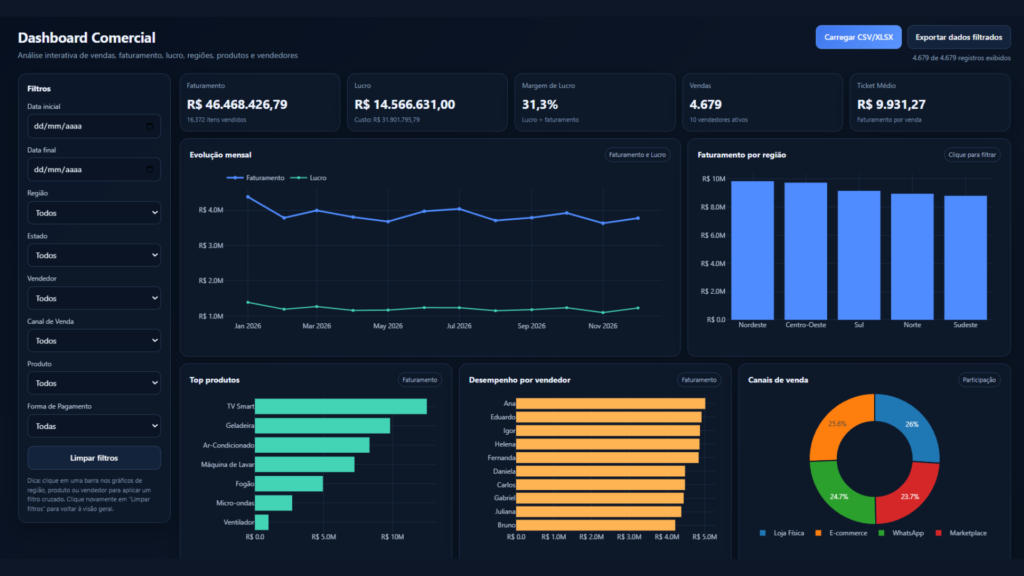The height and width of the screenshot is (576, 1024).
Task: Click the Nordeste region bar
Action: click(752, 251)
